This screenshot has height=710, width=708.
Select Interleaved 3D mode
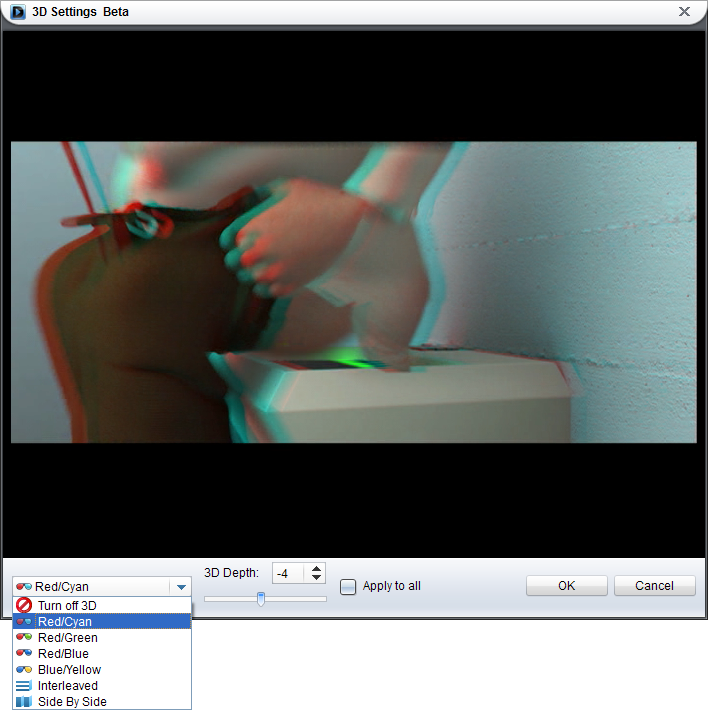[x=102, y=686]
